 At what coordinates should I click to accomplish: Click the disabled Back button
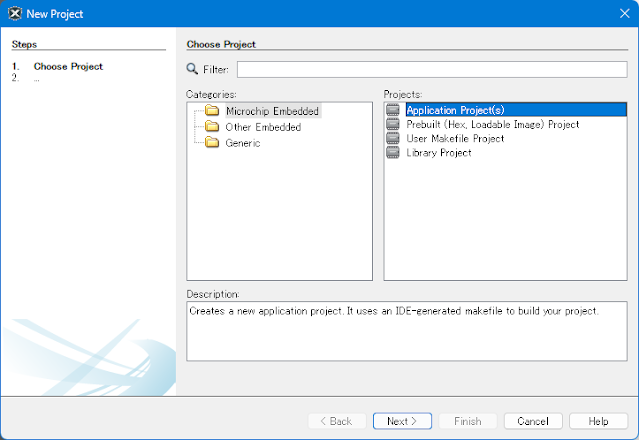[337, 421]
